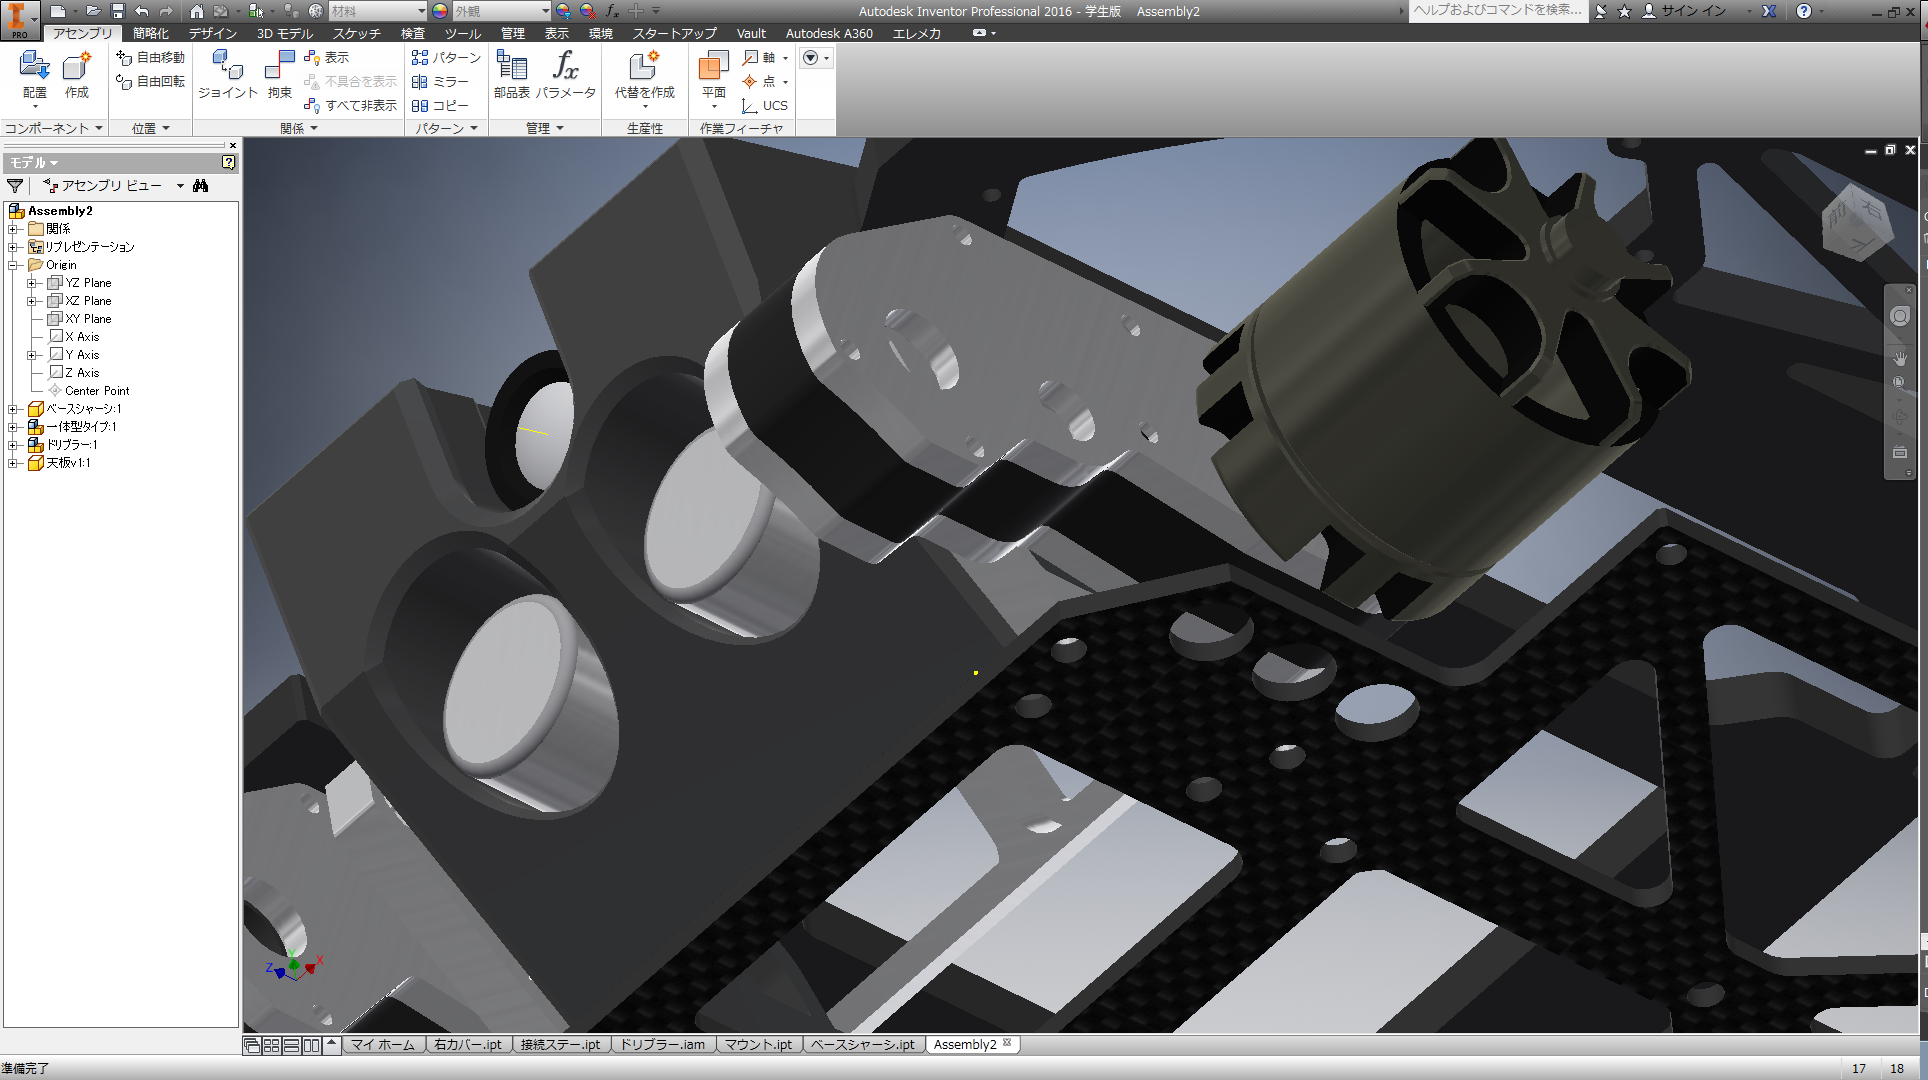Switch to the マウント.ipt document tab
This screenshot has height=1080, width=1928.
tap(758, 1045)
